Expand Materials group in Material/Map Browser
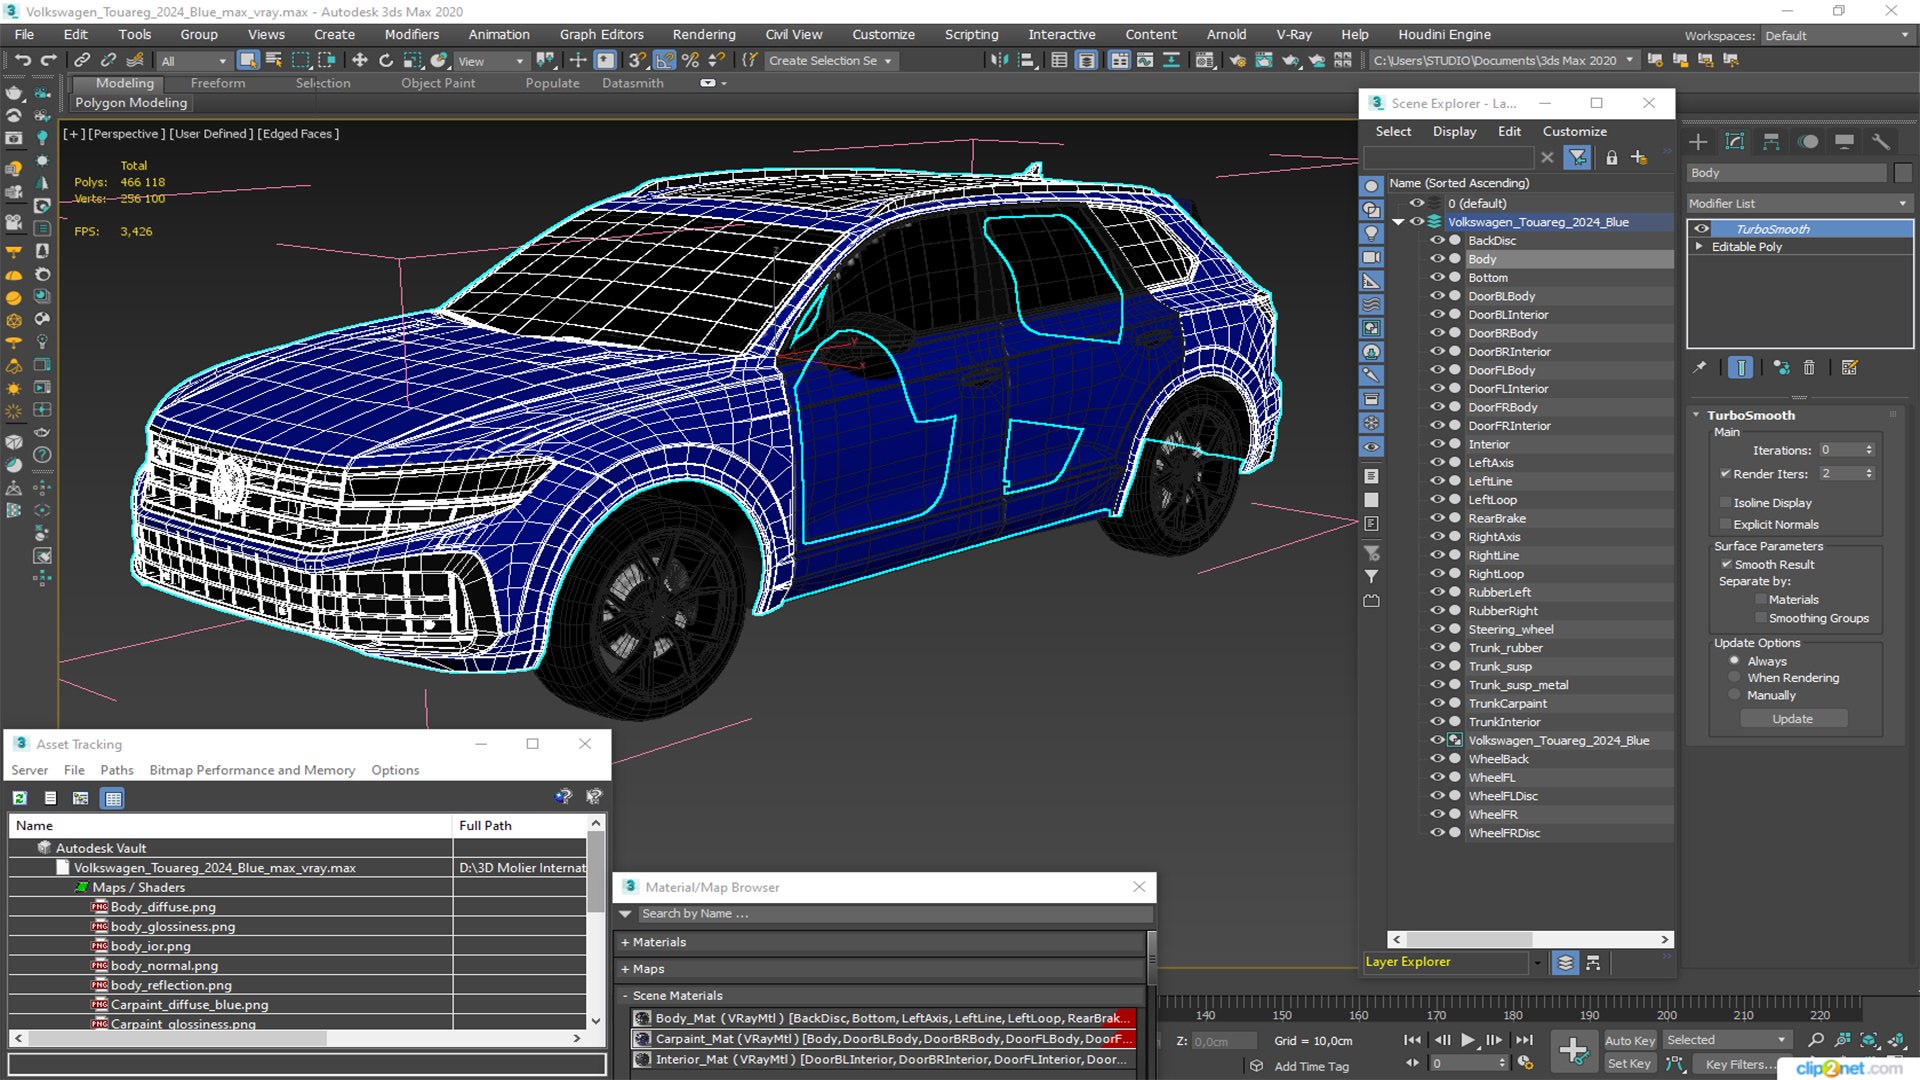 (624, 942)
